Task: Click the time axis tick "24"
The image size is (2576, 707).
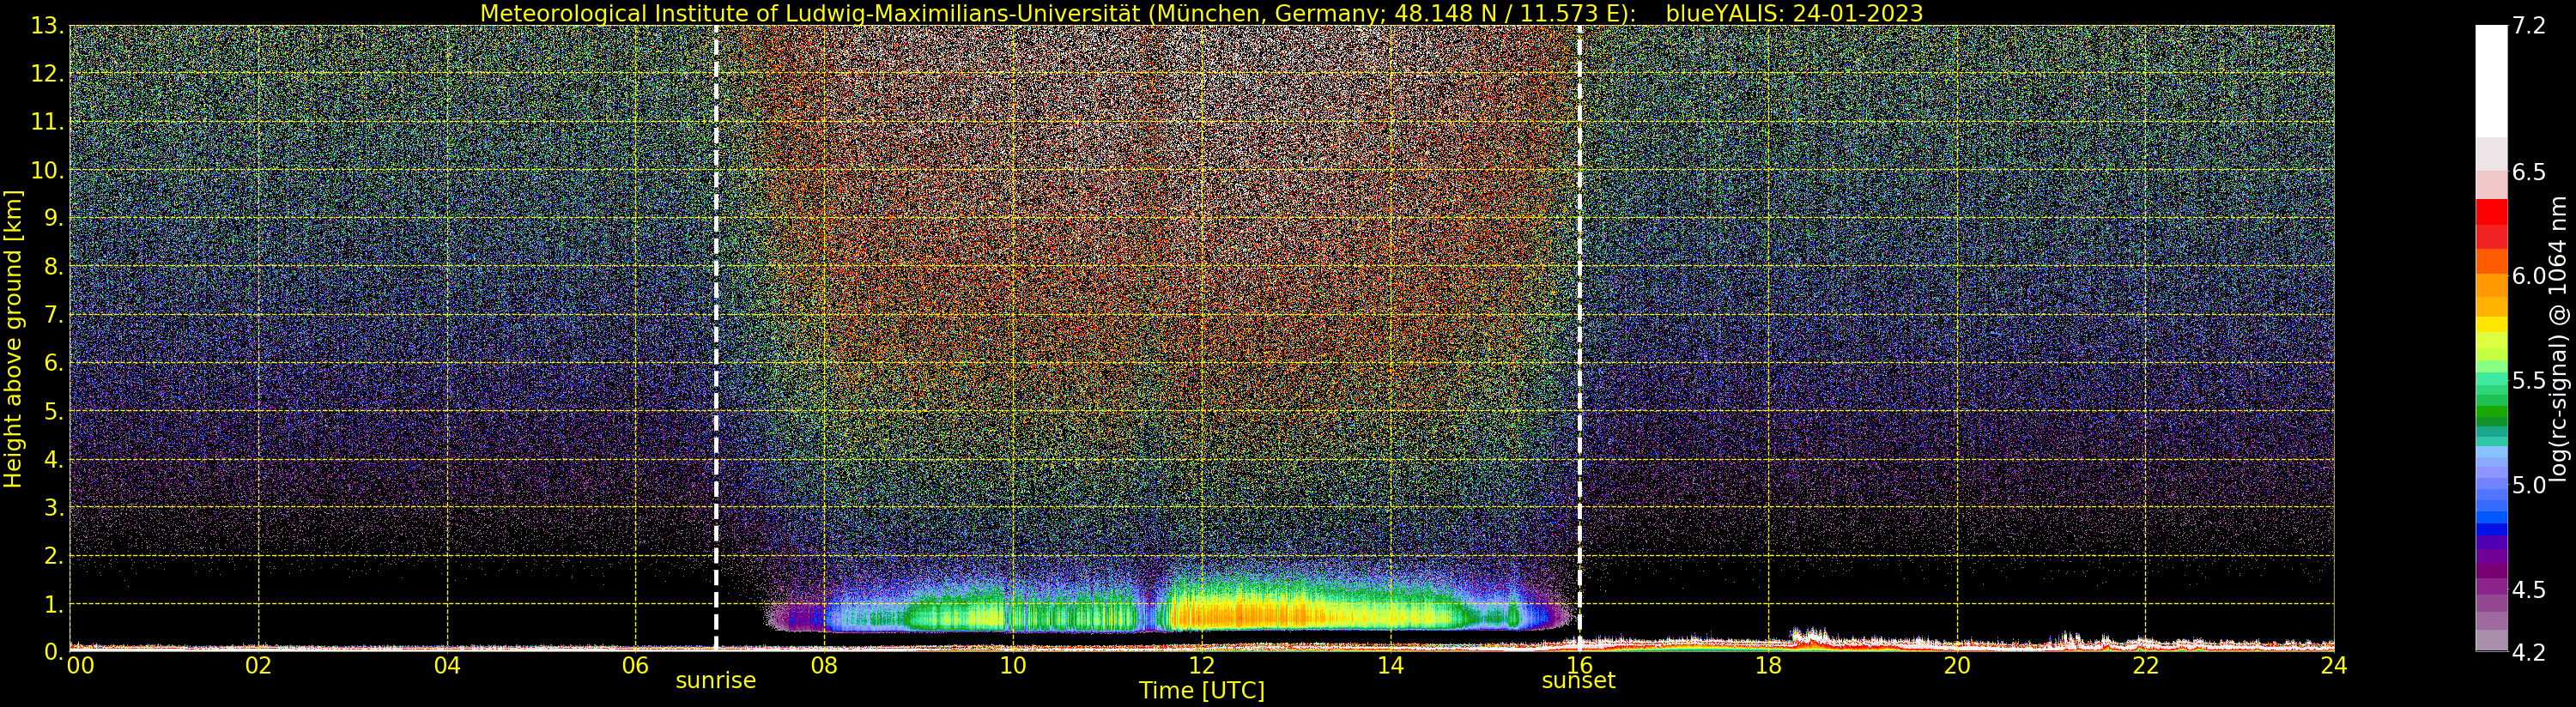Action: [2334, 665]
